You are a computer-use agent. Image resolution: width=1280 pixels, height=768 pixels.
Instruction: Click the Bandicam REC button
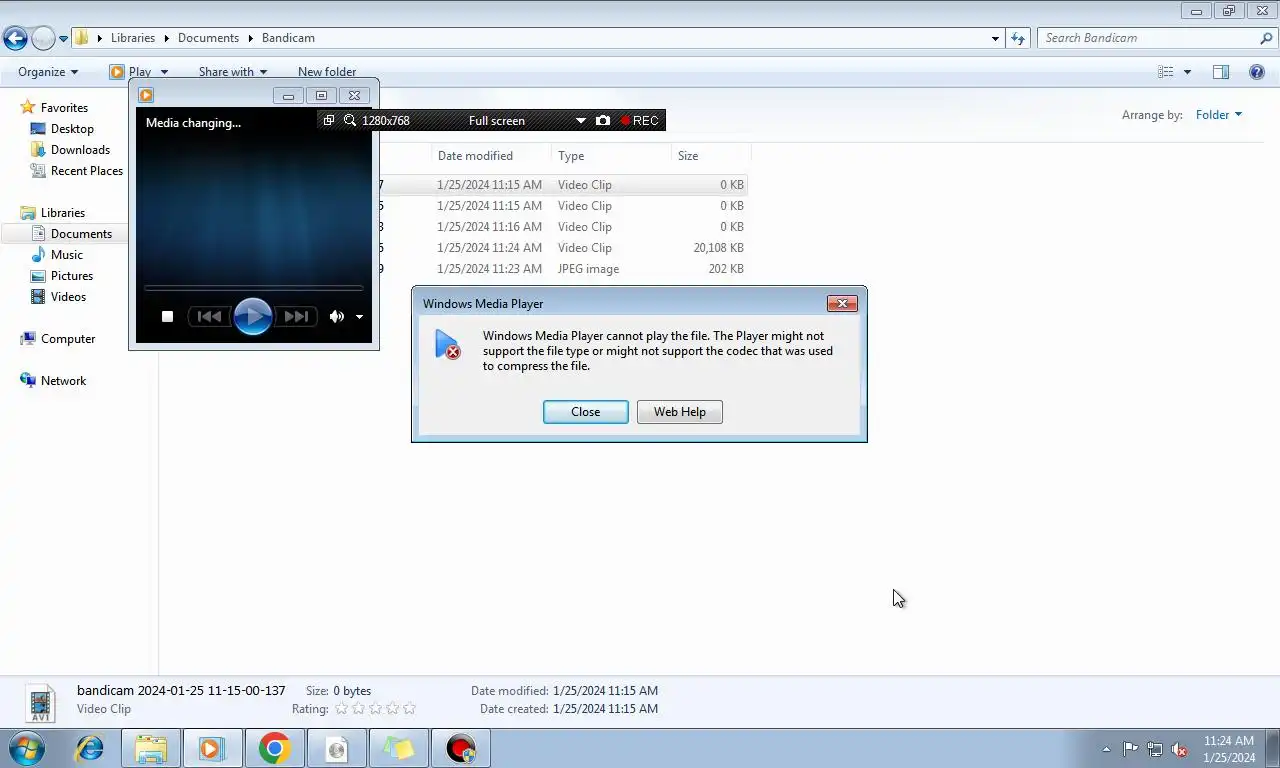point(639,121)
